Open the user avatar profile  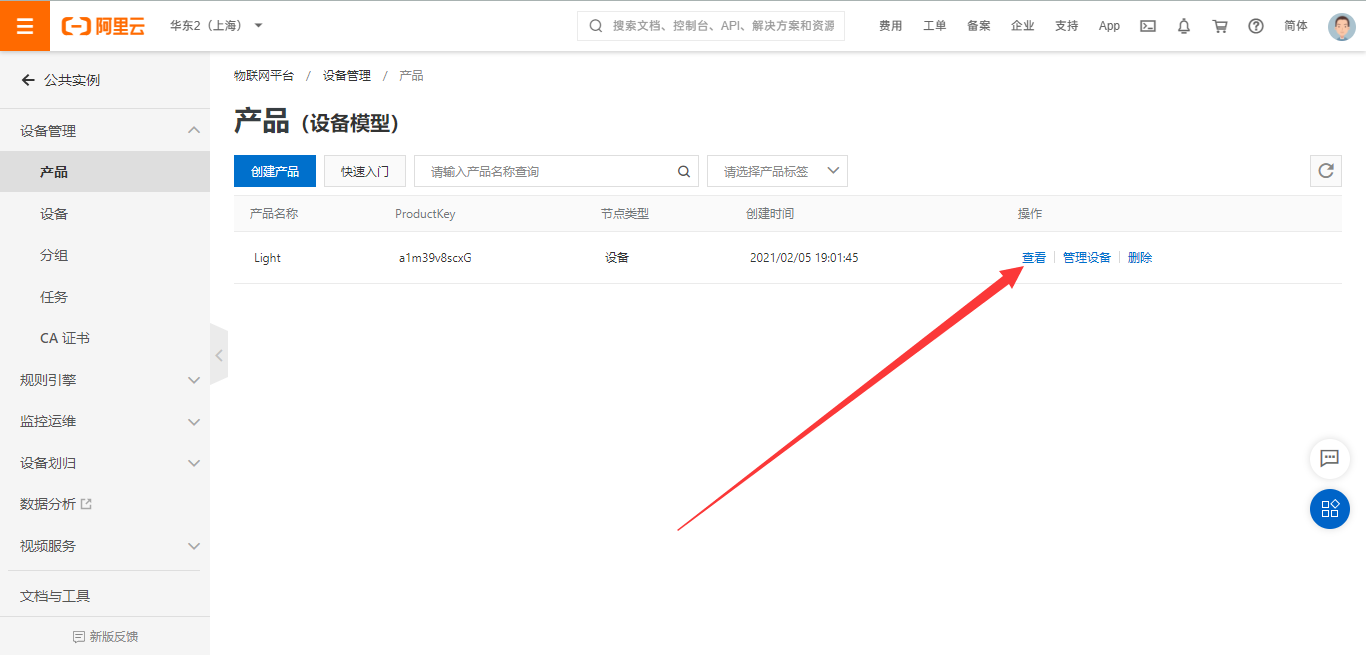tap(1340, 26)
